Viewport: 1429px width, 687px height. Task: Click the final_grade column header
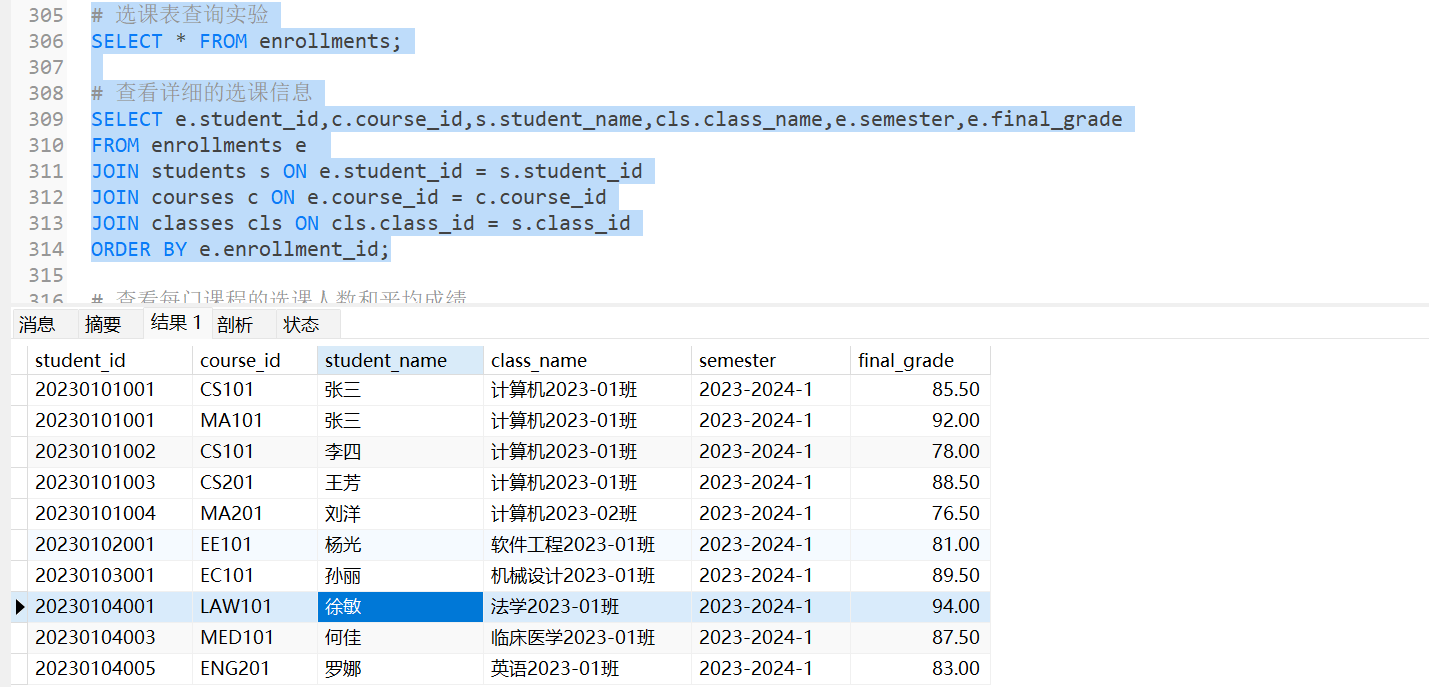tap(920, 360)
